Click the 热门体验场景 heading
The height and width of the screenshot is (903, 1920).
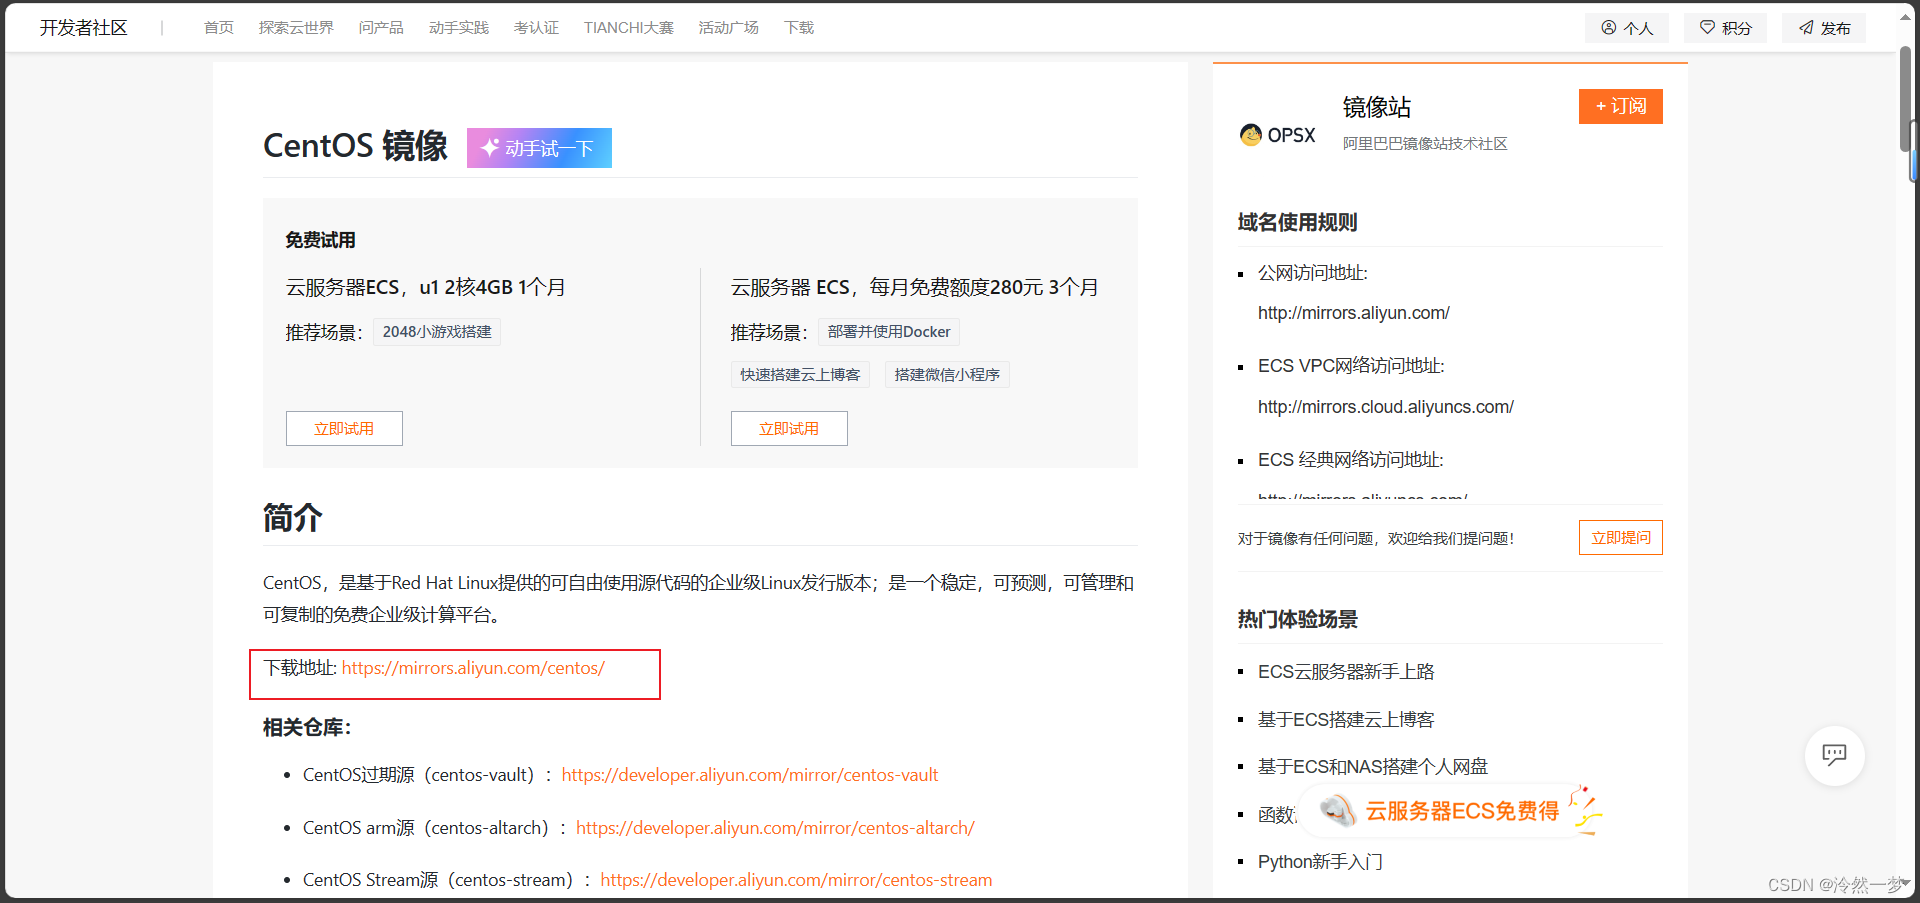tap(1297, 619)
